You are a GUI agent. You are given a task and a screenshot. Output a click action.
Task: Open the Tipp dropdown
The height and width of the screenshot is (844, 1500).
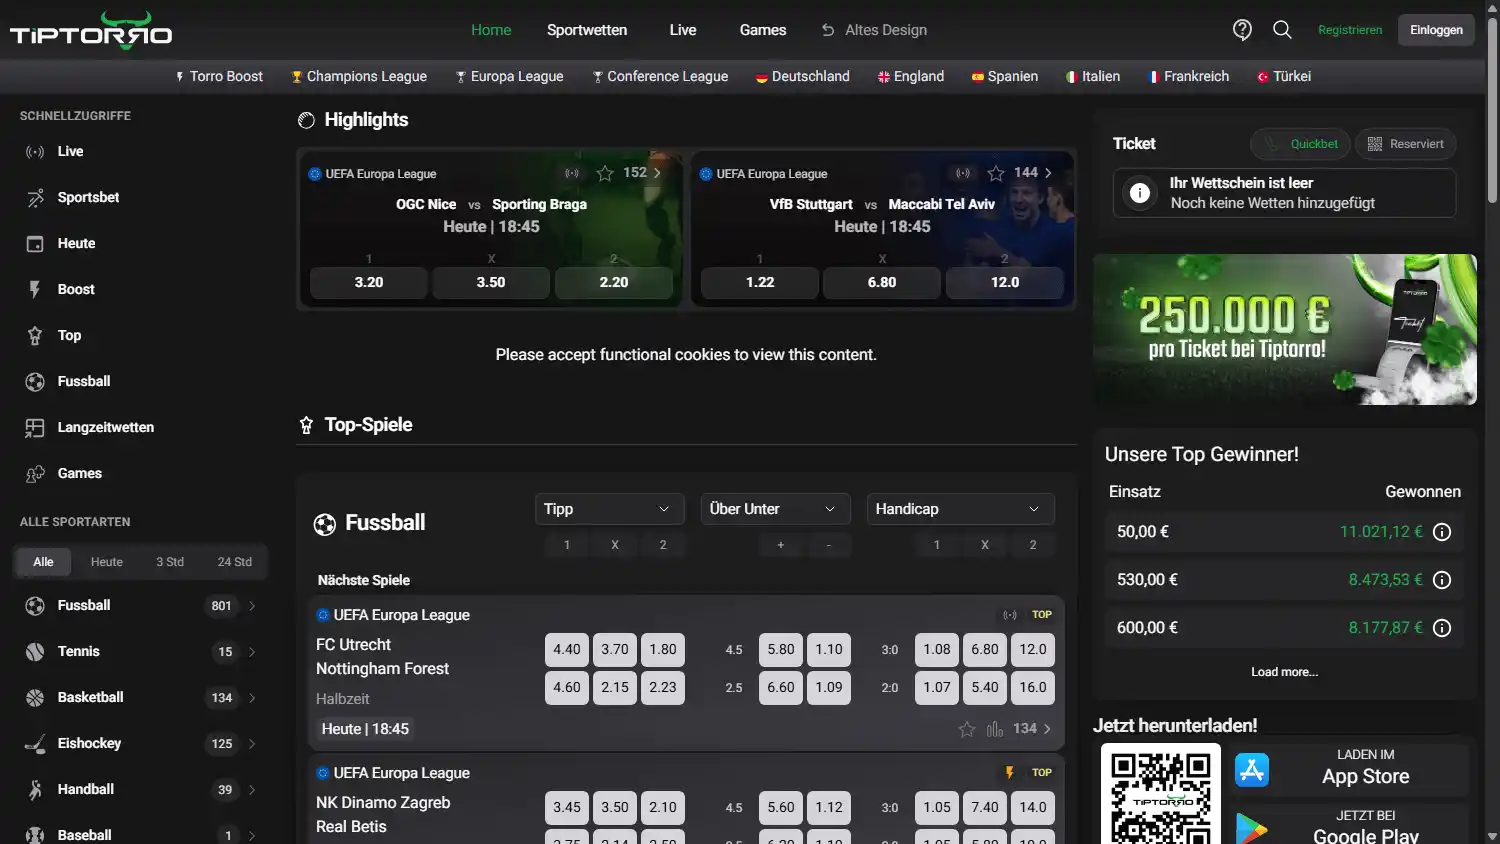[x=609, y=509]
